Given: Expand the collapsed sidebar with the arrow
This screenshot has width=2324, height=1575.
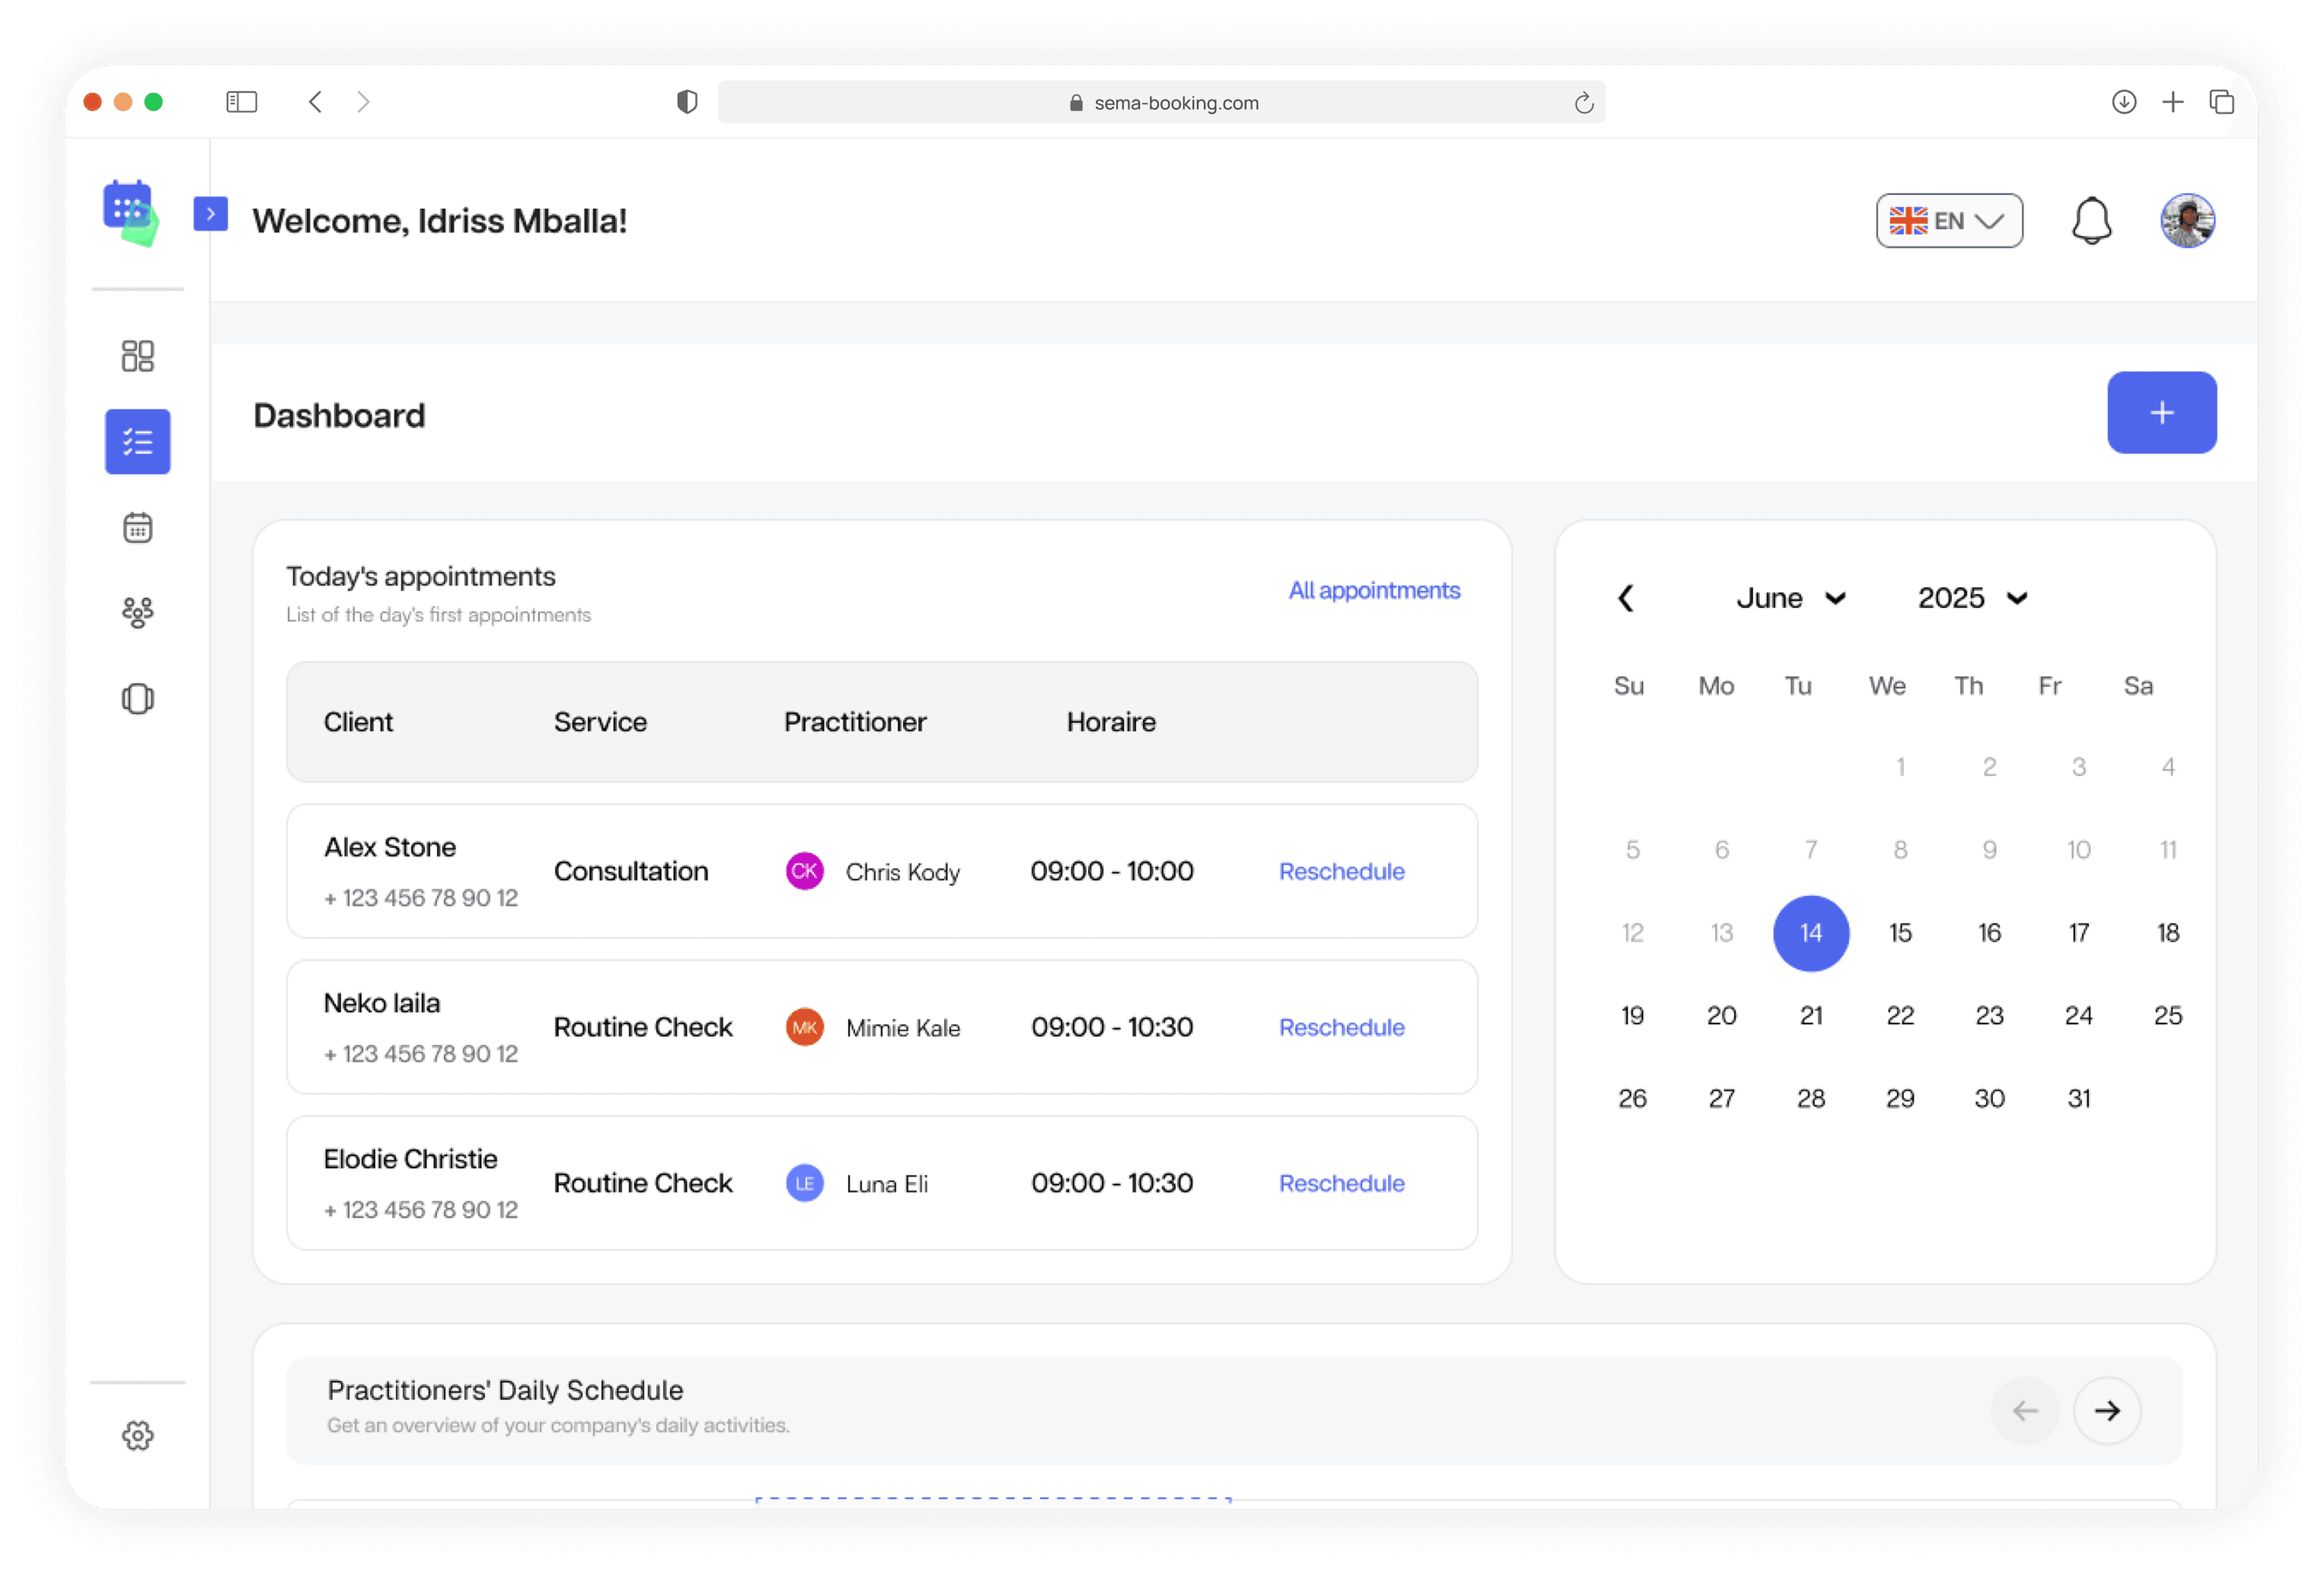Looking at the screenshot, I should (210, 213).
